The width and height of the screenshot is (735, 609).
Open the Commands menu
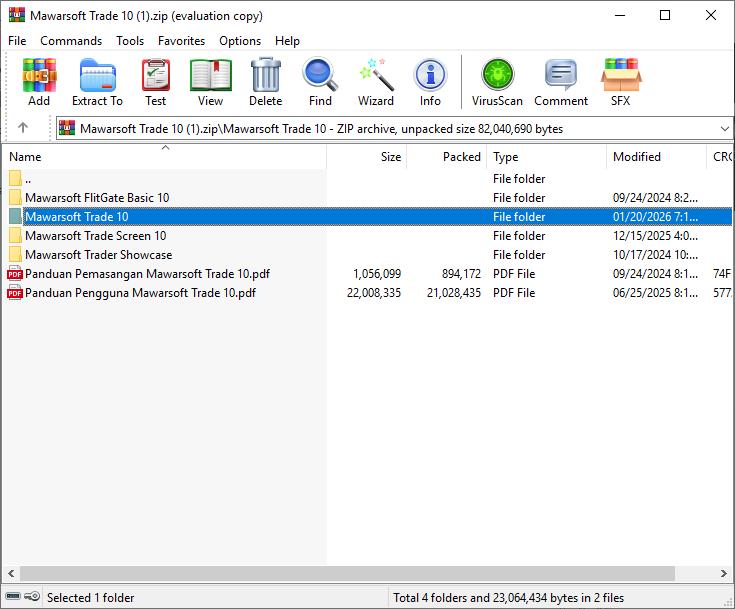71,41
